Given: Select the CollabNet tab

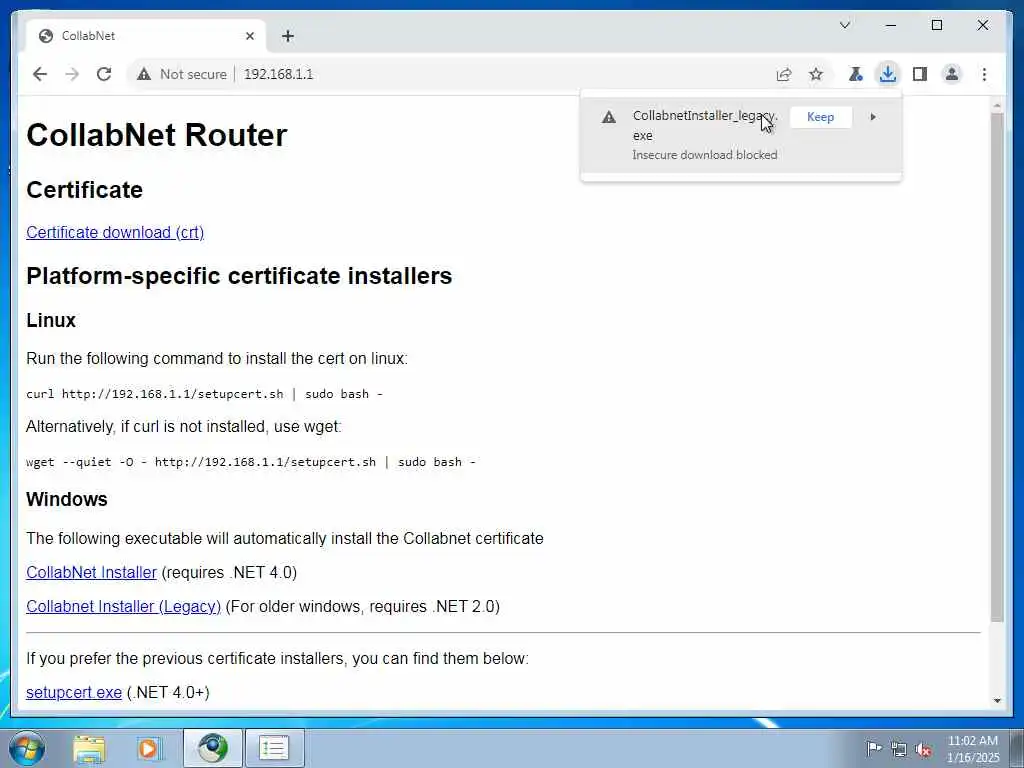Looking at the screenshot, I should (x=146, y=36).
